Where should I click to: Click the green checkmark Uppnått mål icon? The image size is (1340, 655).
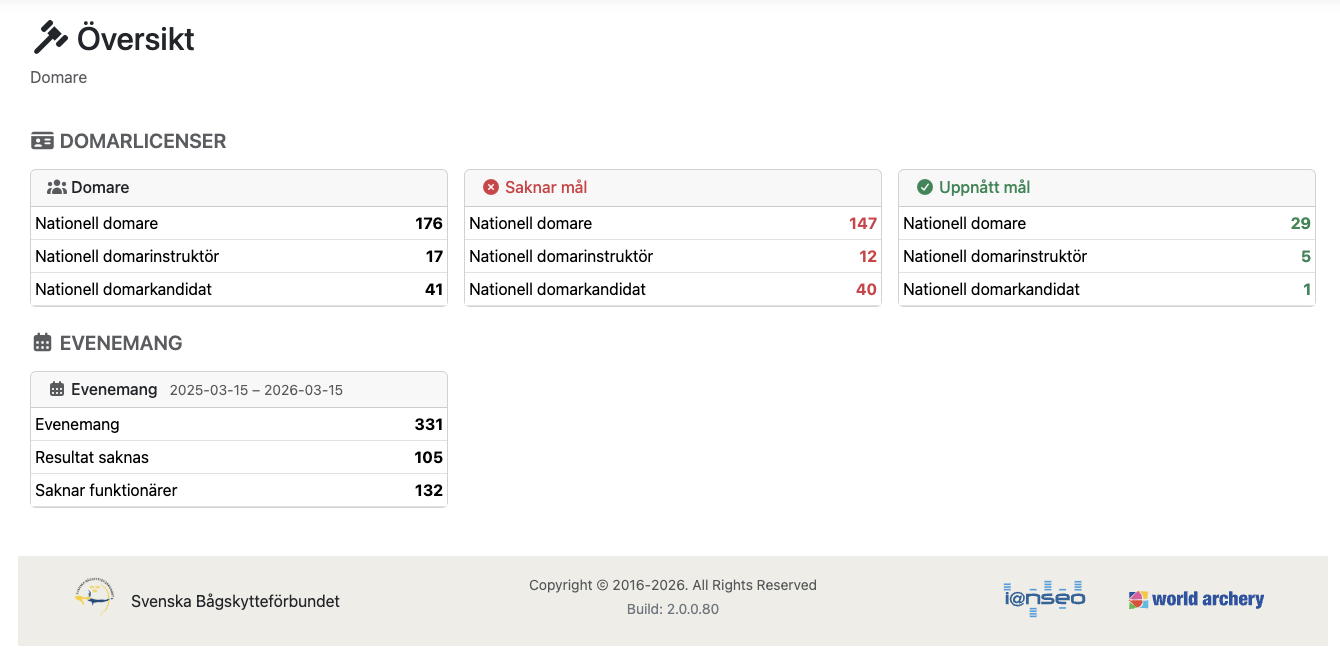[x=925, y=187]
